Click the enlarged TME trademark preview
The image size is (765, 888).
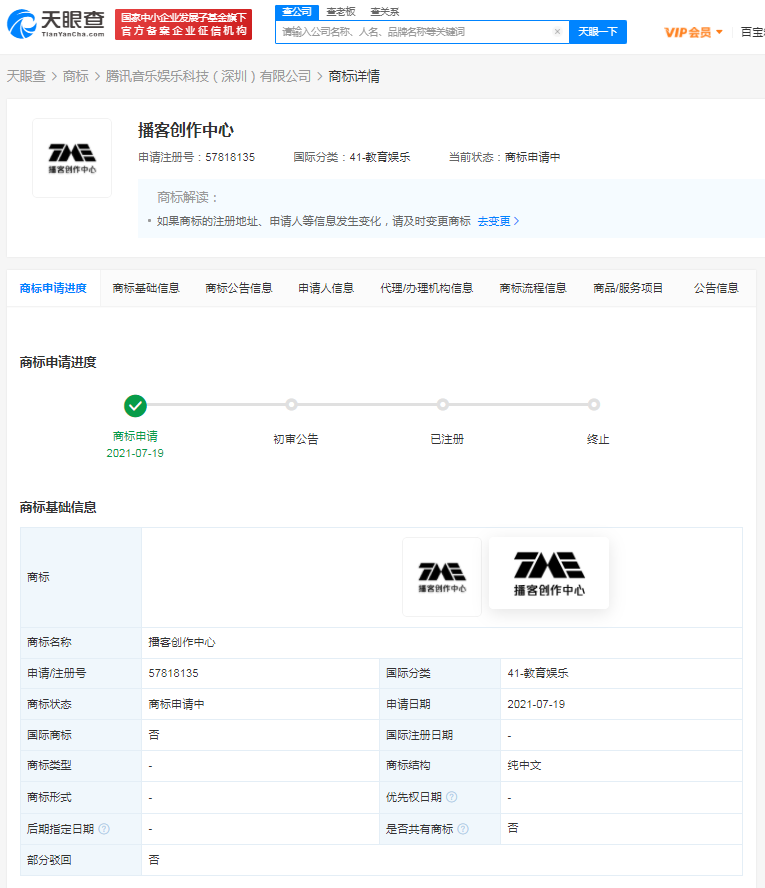[549, 573]
